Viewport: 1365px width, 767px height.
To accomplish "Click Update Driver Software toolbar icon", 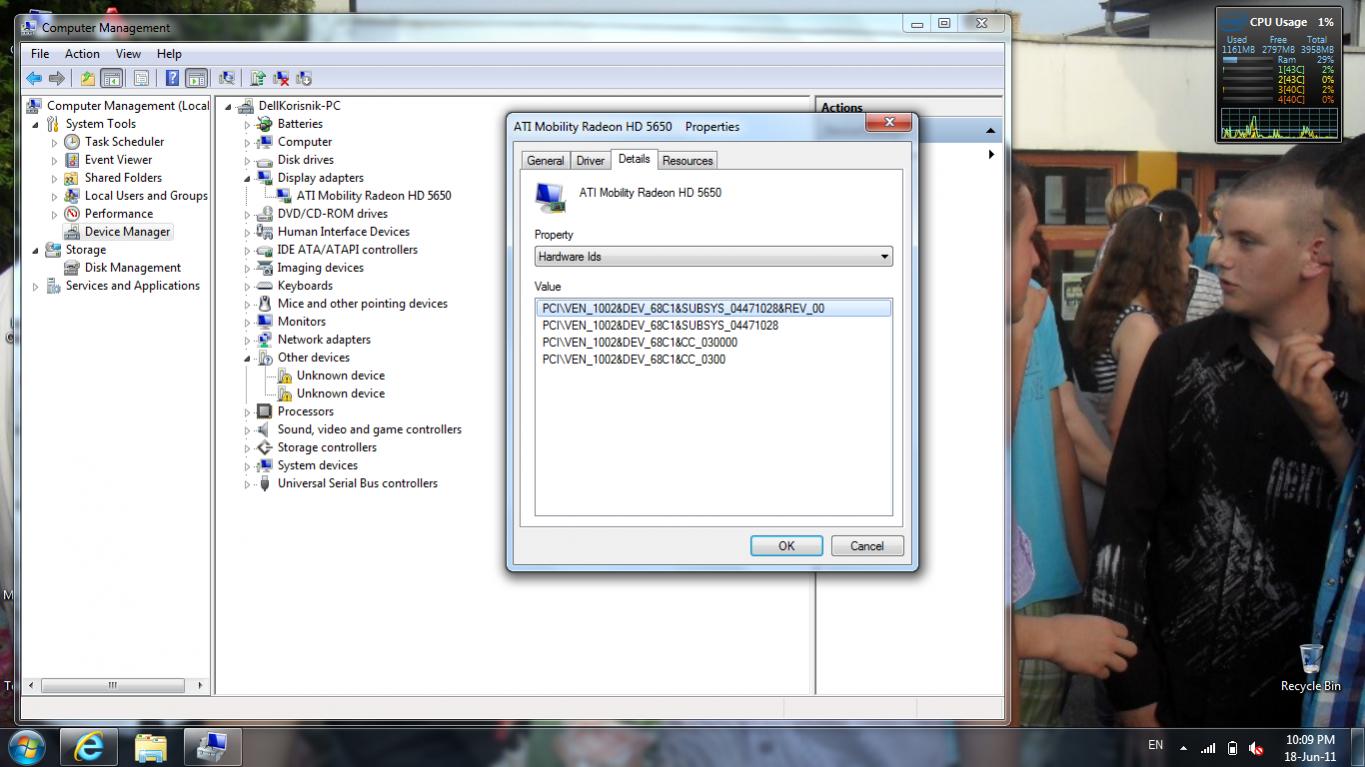I will click(x=258, y=78).
